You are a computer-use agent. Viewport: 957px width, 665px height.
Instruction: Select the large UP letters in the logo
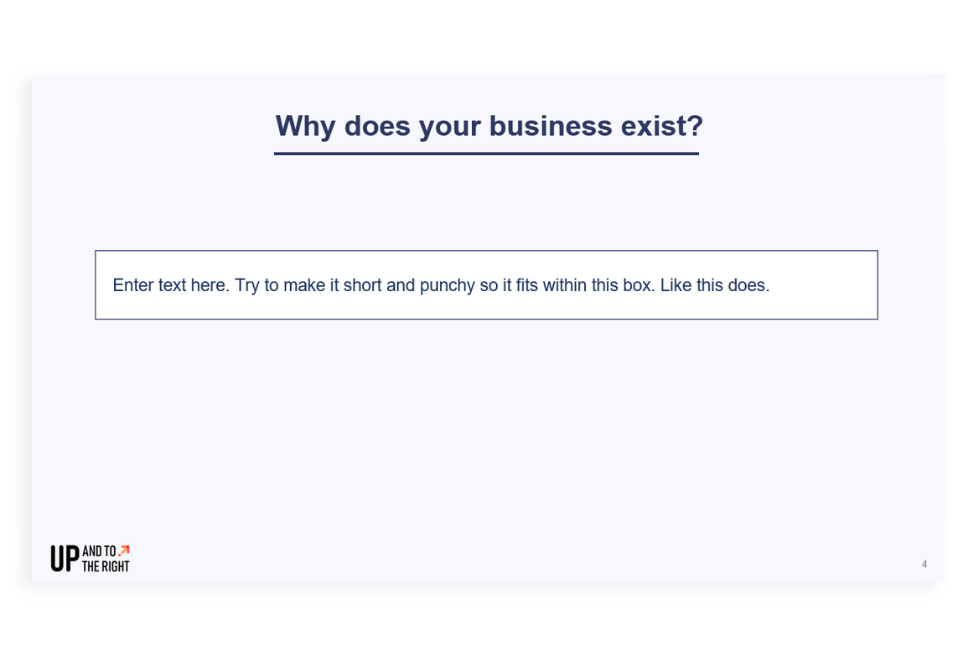click(65, 559)
